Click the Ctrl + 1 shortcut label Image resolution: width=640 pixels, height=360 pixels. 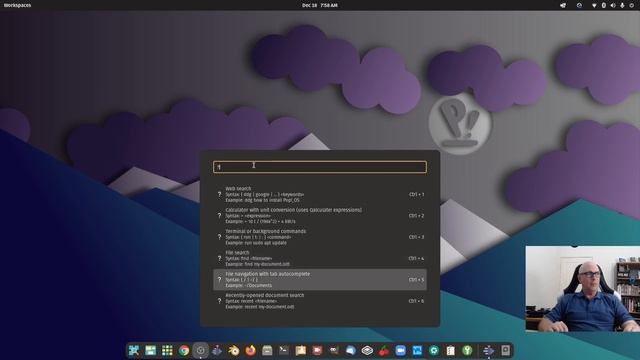point(416,195)
